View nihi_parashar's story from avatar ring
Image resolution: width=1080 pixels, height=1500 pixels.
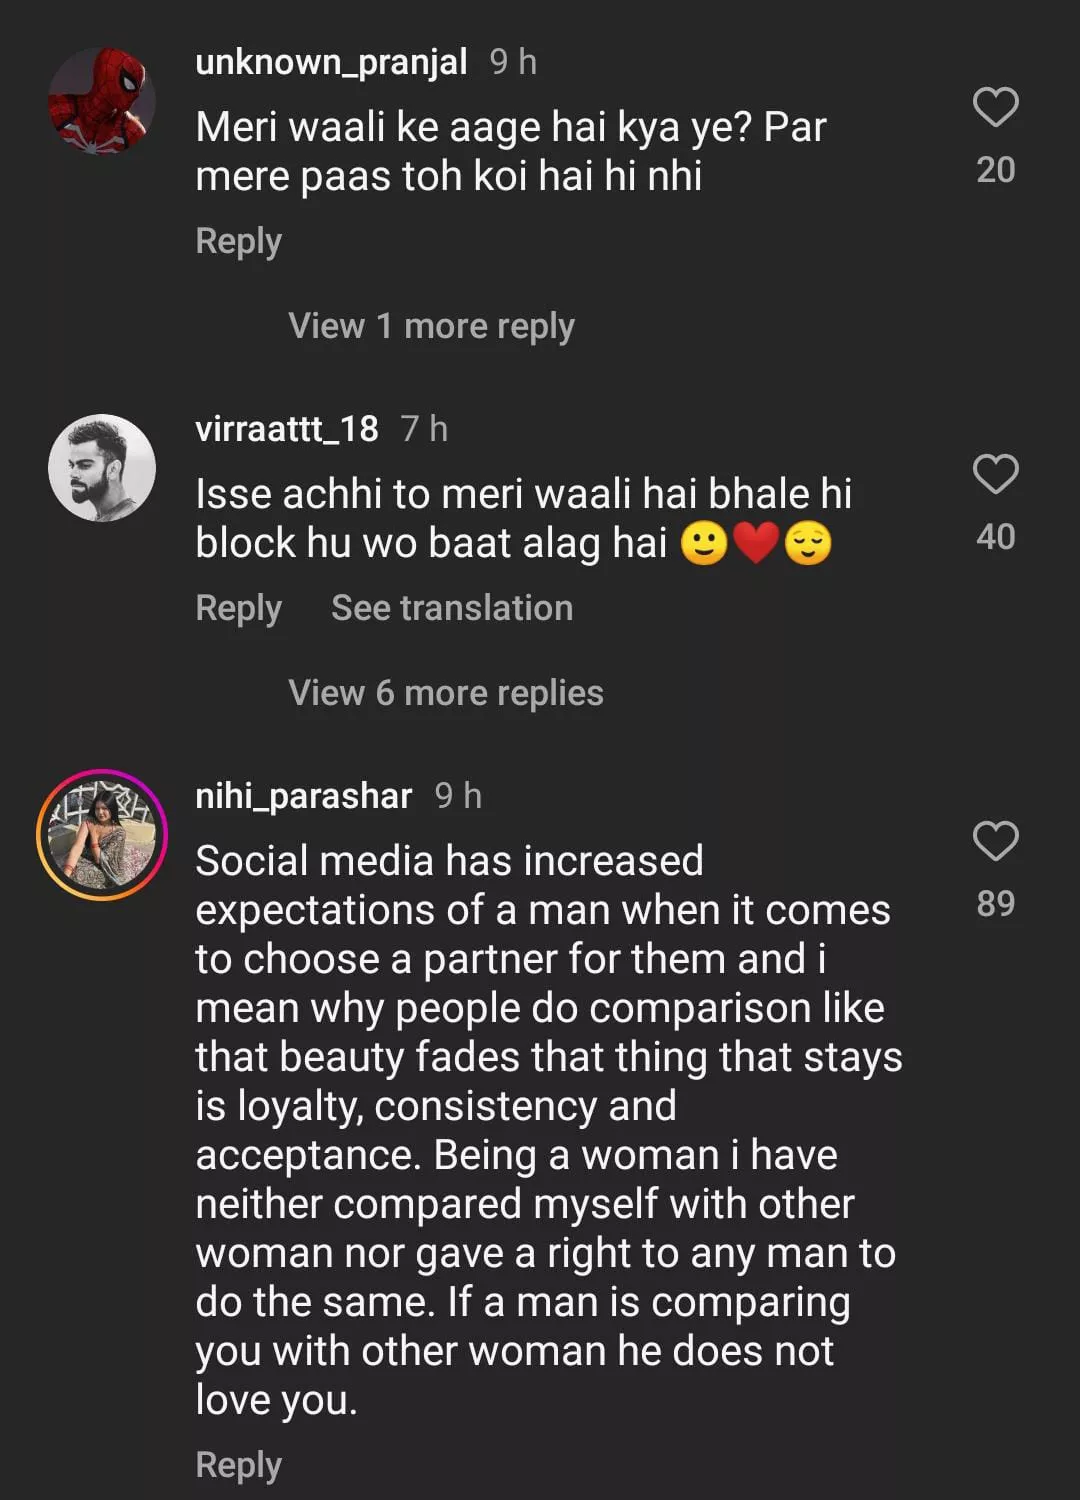point(102,835)
